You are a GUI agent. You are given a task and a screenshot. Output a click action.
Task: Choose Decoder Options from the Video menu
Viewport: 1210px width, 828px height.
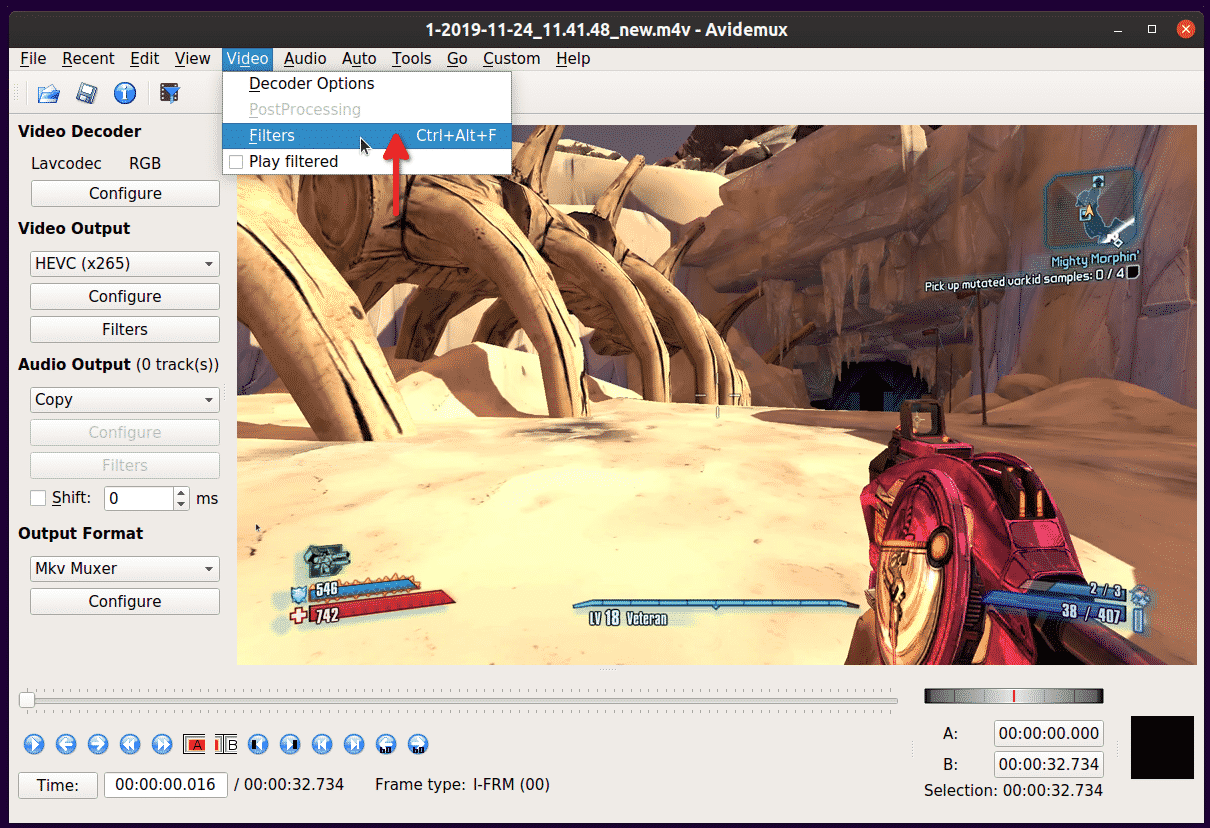point(311,84)
